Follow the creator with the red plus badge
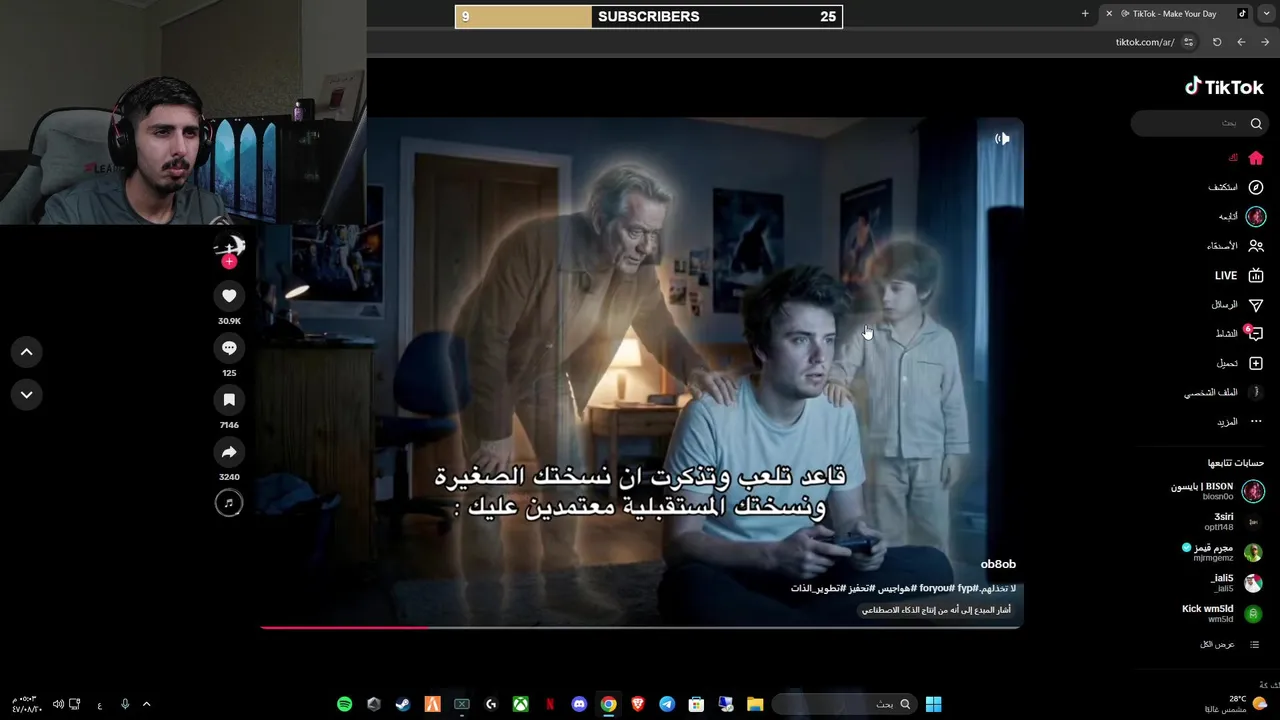The image size is (1280, 720). (x=229, y=262)
